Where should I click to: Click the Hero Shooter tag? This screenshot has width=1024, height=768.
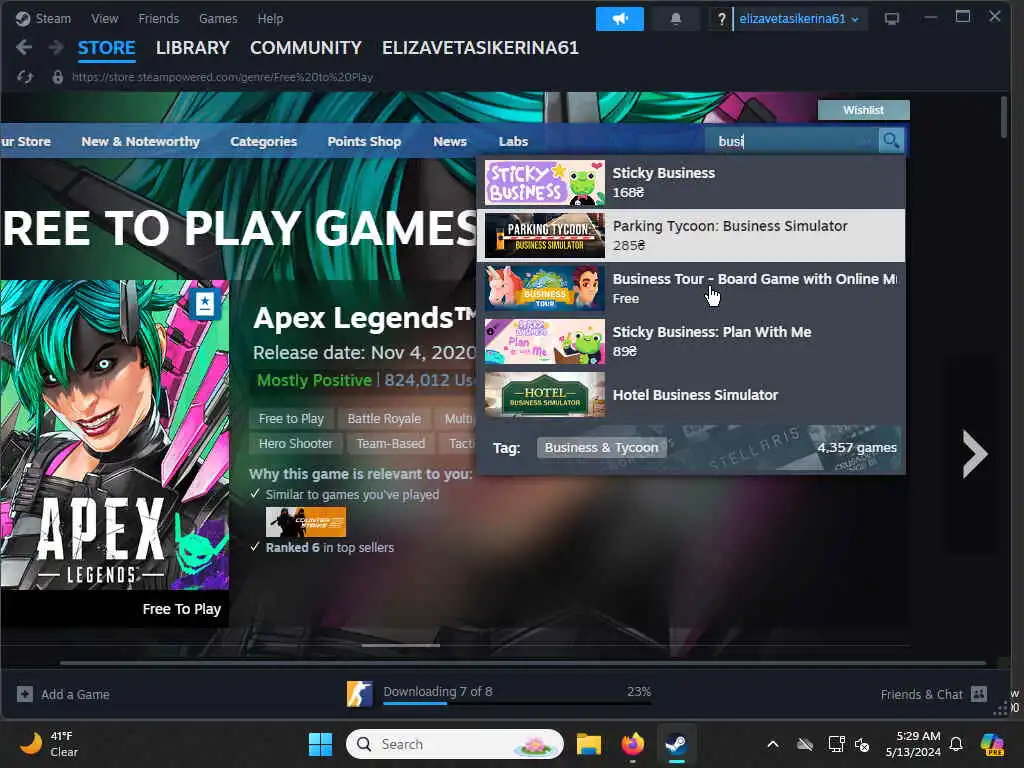(296, 443)
